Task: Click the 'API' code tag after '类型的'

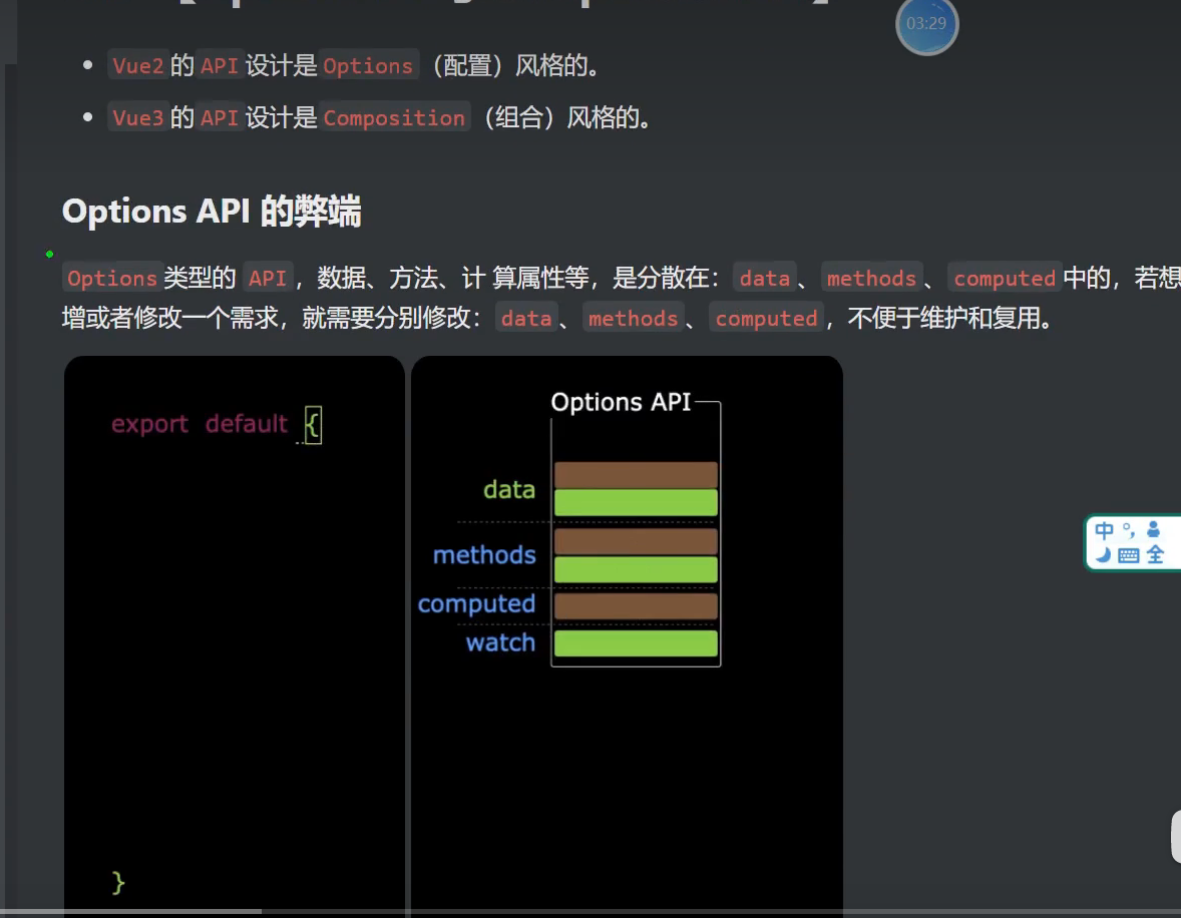Action: [267, 279]
